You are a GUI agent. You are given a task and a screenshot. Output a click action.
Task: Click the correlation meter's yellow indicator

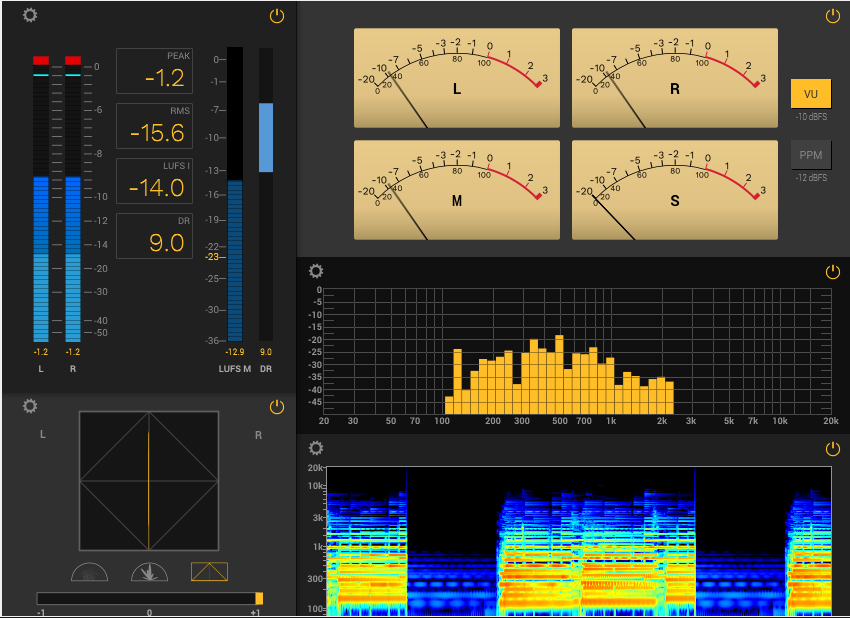[259, 598]
